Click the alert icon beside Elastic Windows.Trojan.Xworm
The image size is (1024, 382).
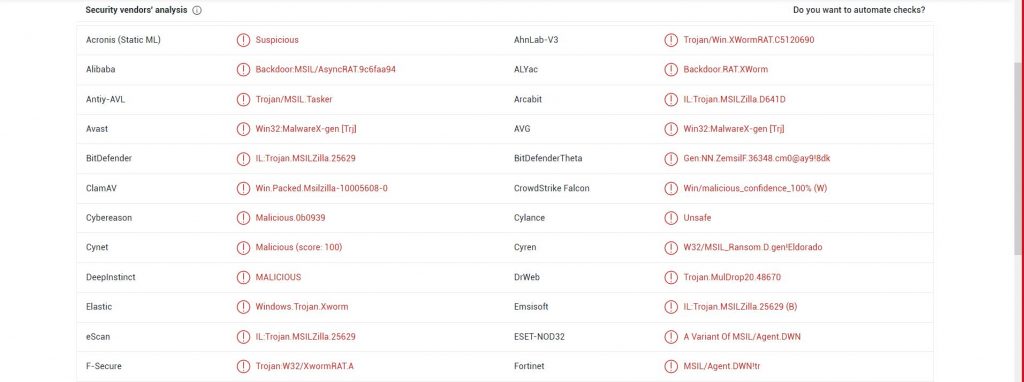(243, 306)
